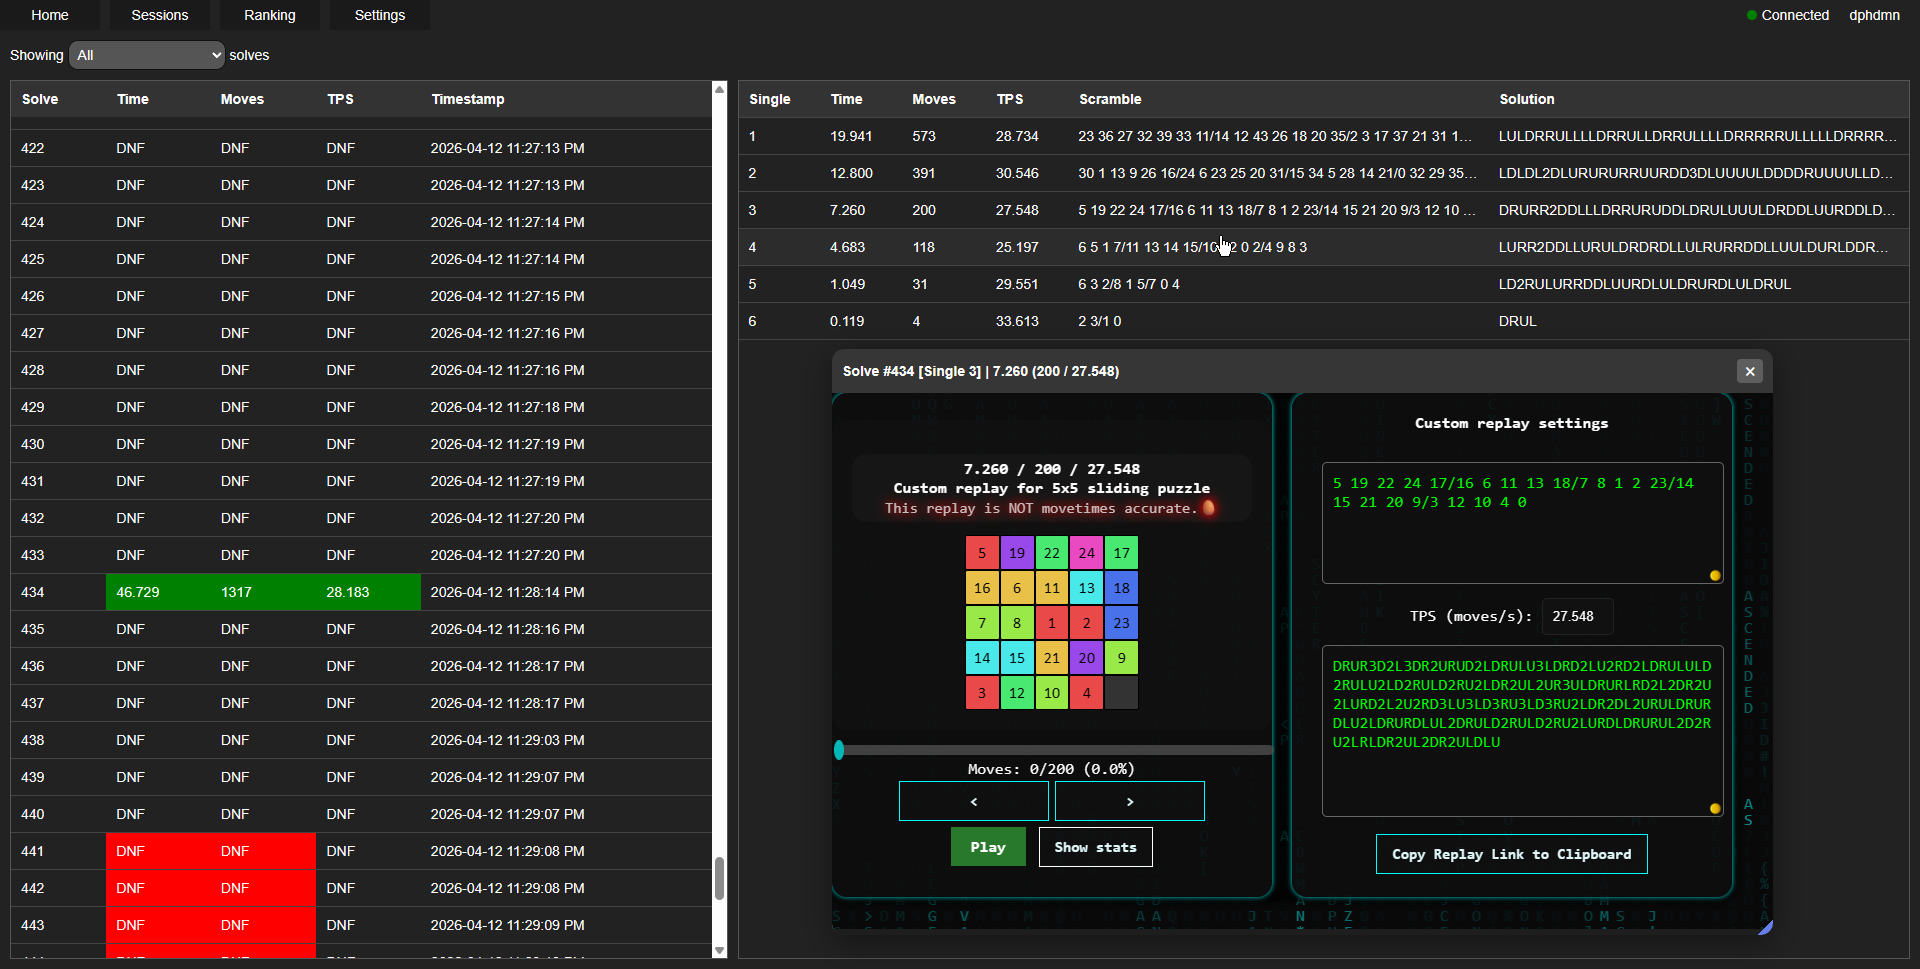Click puzzle tile 20
Screen dimensions: 1920x969
(x=1087, y=658)
